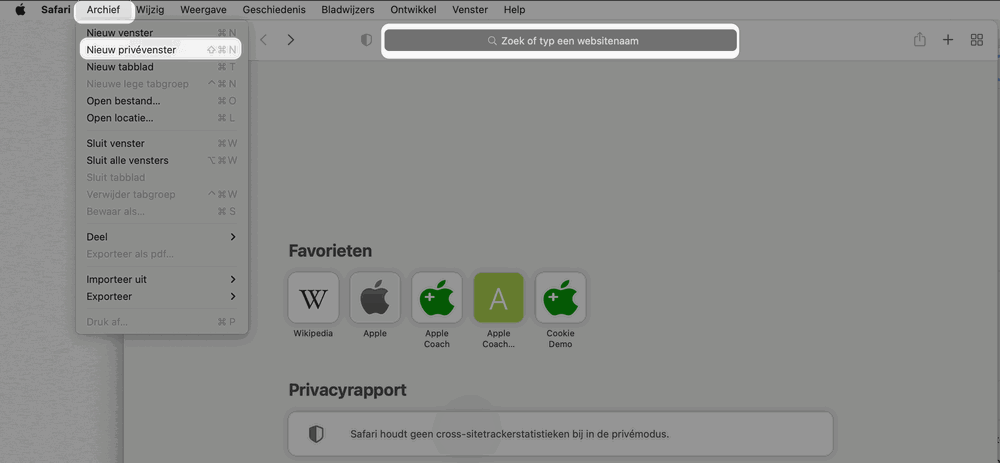This screenshot has height=463, width=1000.
Task: Open the Wijzig menu
Action: (151, 10)
